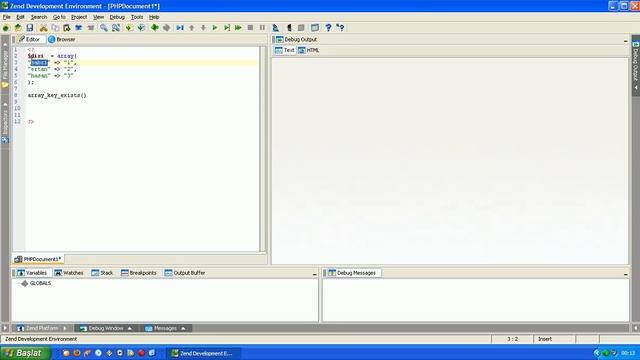Click the Cut scissors icon
The height and width of the screenshot is (360, 640).
tap(43, 28)
